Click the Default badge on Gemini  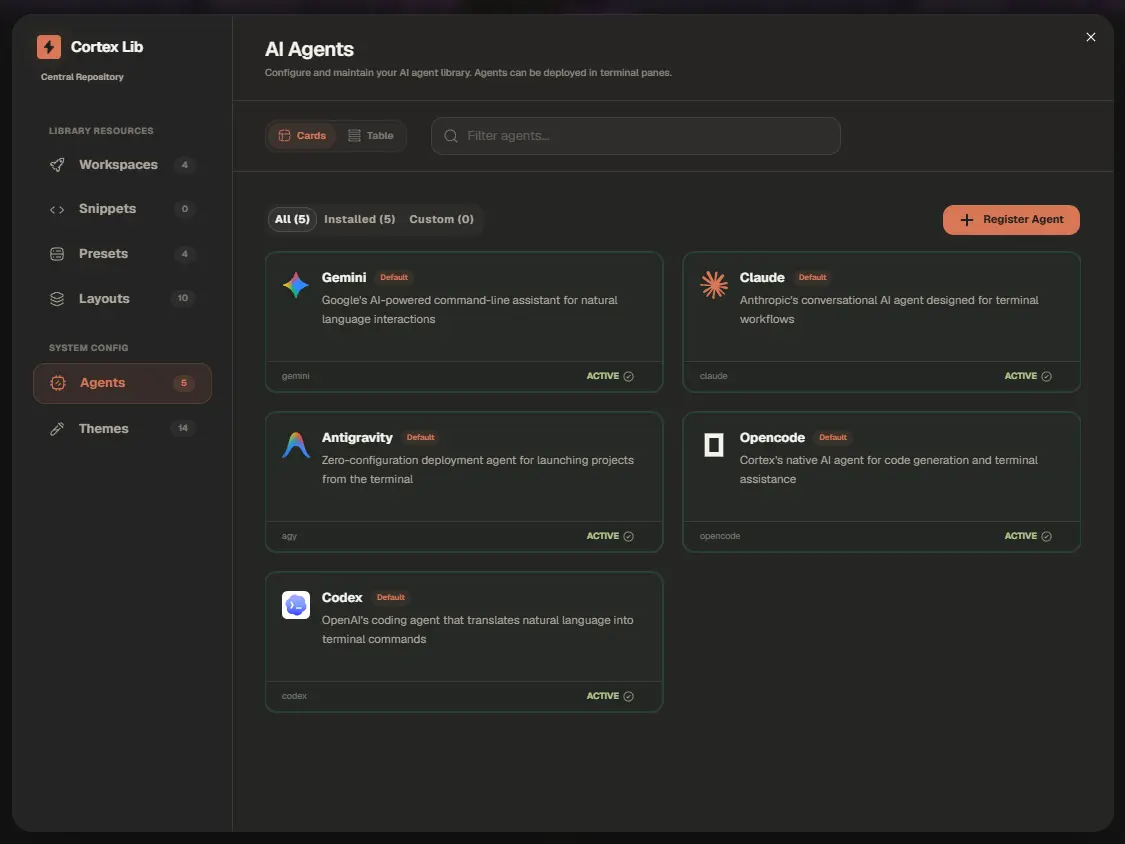tap(394, 278)
